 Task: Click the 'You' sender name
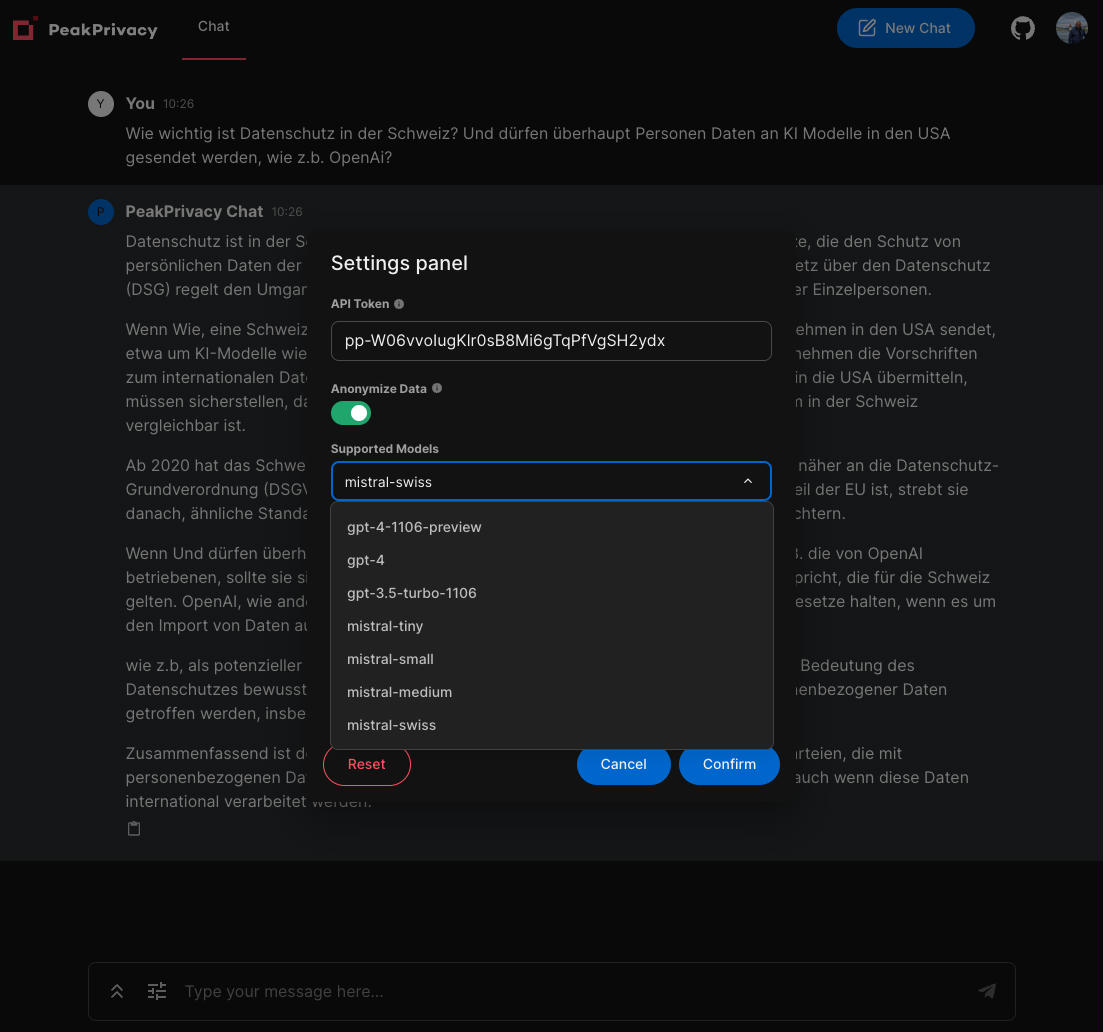pyautogui.click(x=140, y=103)
